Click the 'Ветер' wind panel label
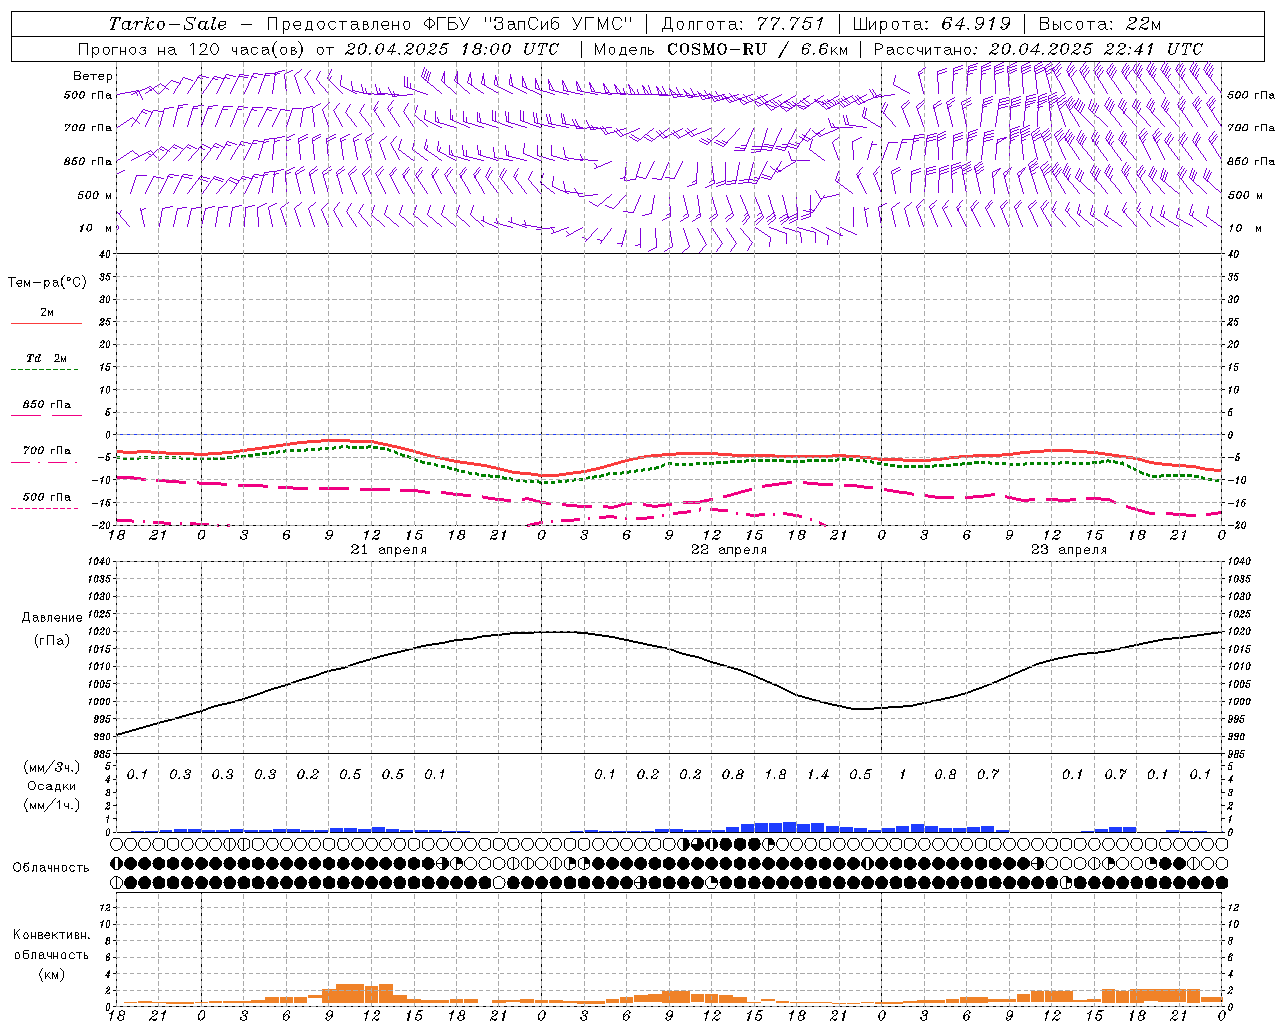The width and height of the screenshot is (1280, 1024). point(93,76)
